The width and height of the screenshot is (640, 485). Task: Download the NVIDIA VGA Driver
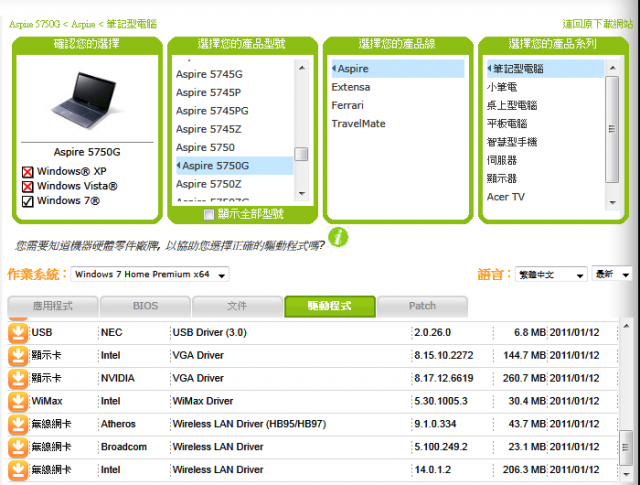[18, 378]
